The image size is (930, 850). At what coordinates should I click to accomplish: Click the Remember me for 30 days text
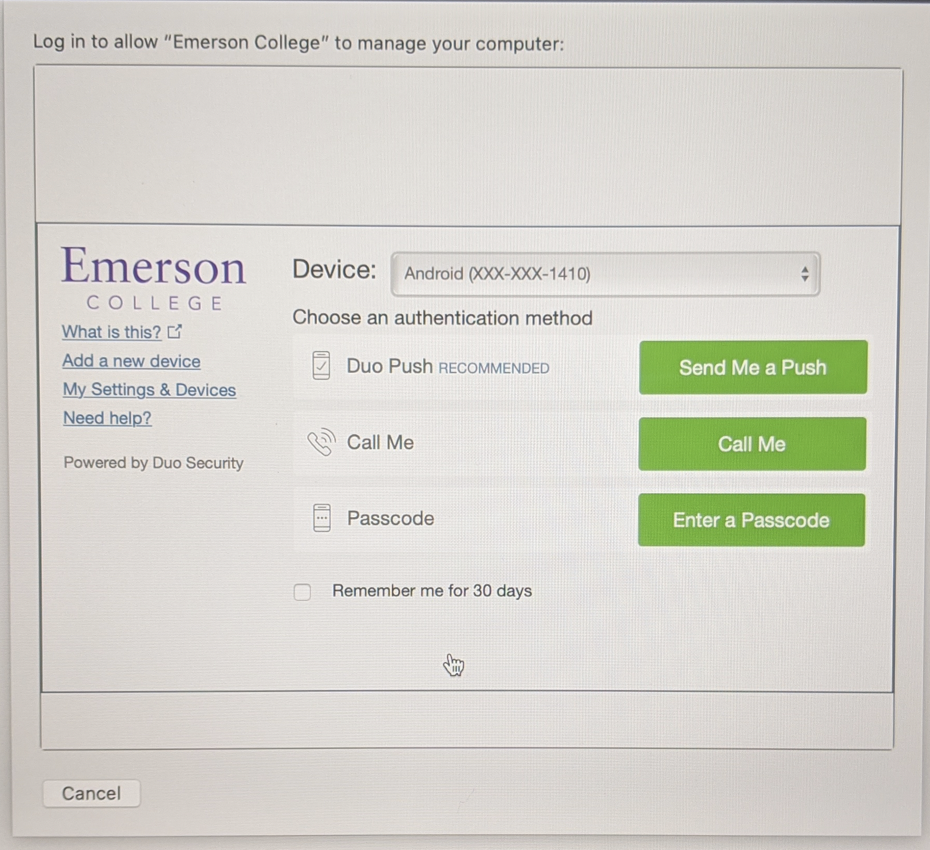(x=432, y=591)
